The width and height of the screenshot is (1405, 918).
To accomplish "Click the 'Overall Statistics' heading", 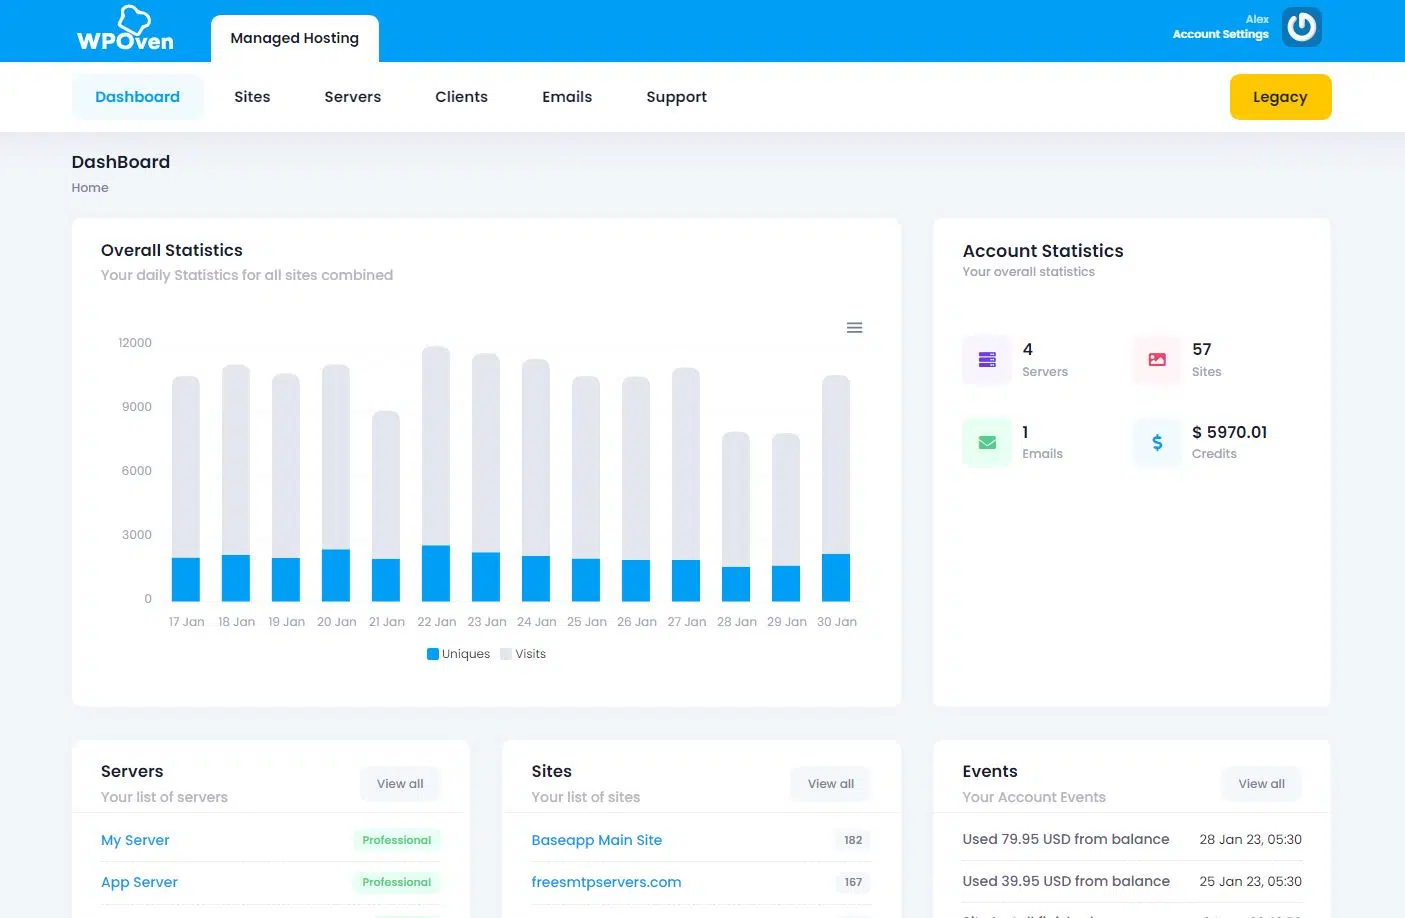I will point(172,250).
